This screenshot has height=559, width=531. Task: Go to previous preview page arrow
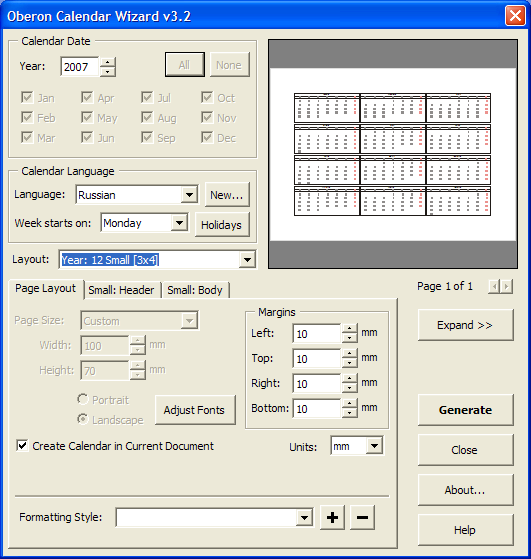coord(494,286)
